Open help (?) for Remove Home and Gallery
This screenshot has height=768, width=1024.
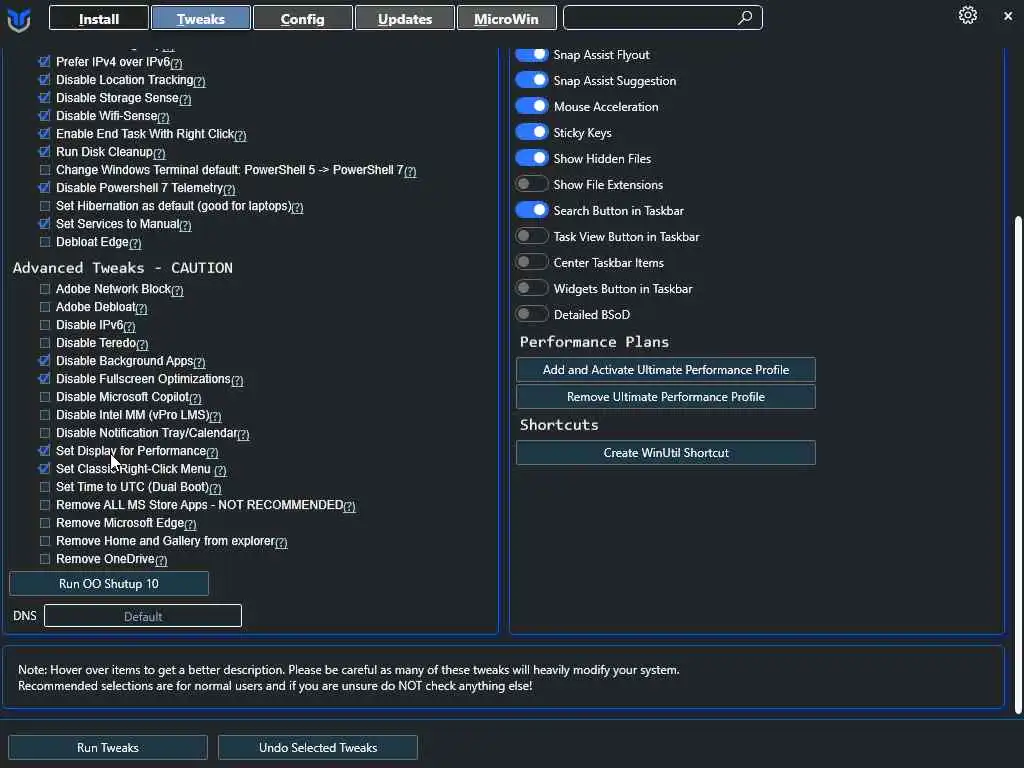point(281,543)
